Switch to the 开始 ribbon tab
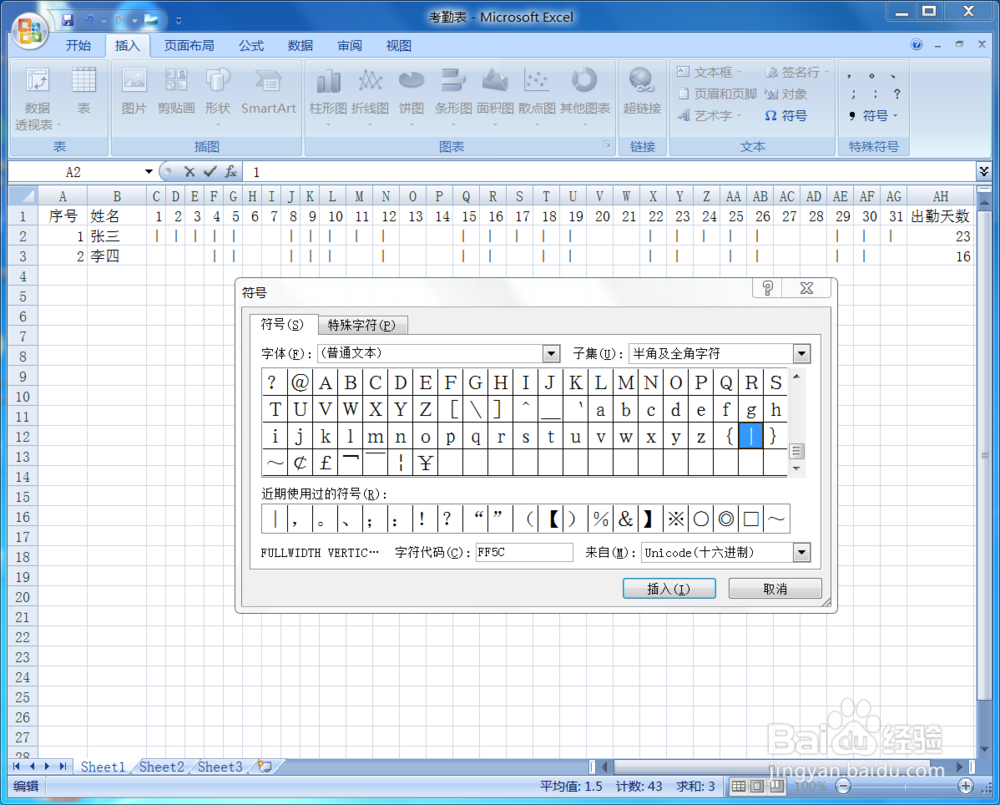The width and height of the screenshot is (1000, 805). (78, 45)
